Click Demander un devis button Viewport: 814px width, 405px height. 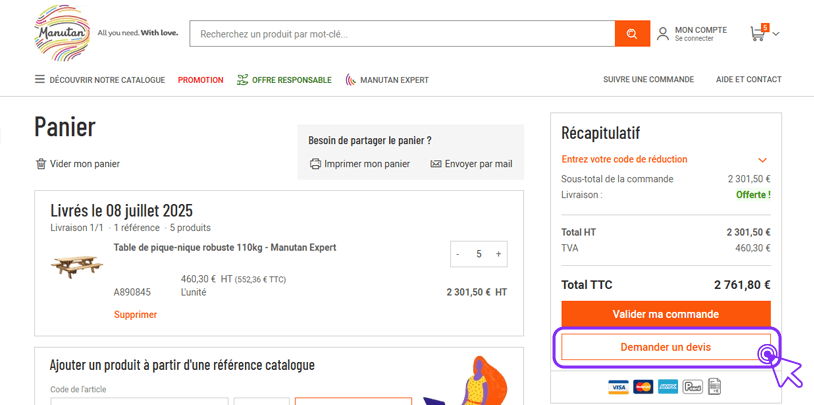coord(666,347)
